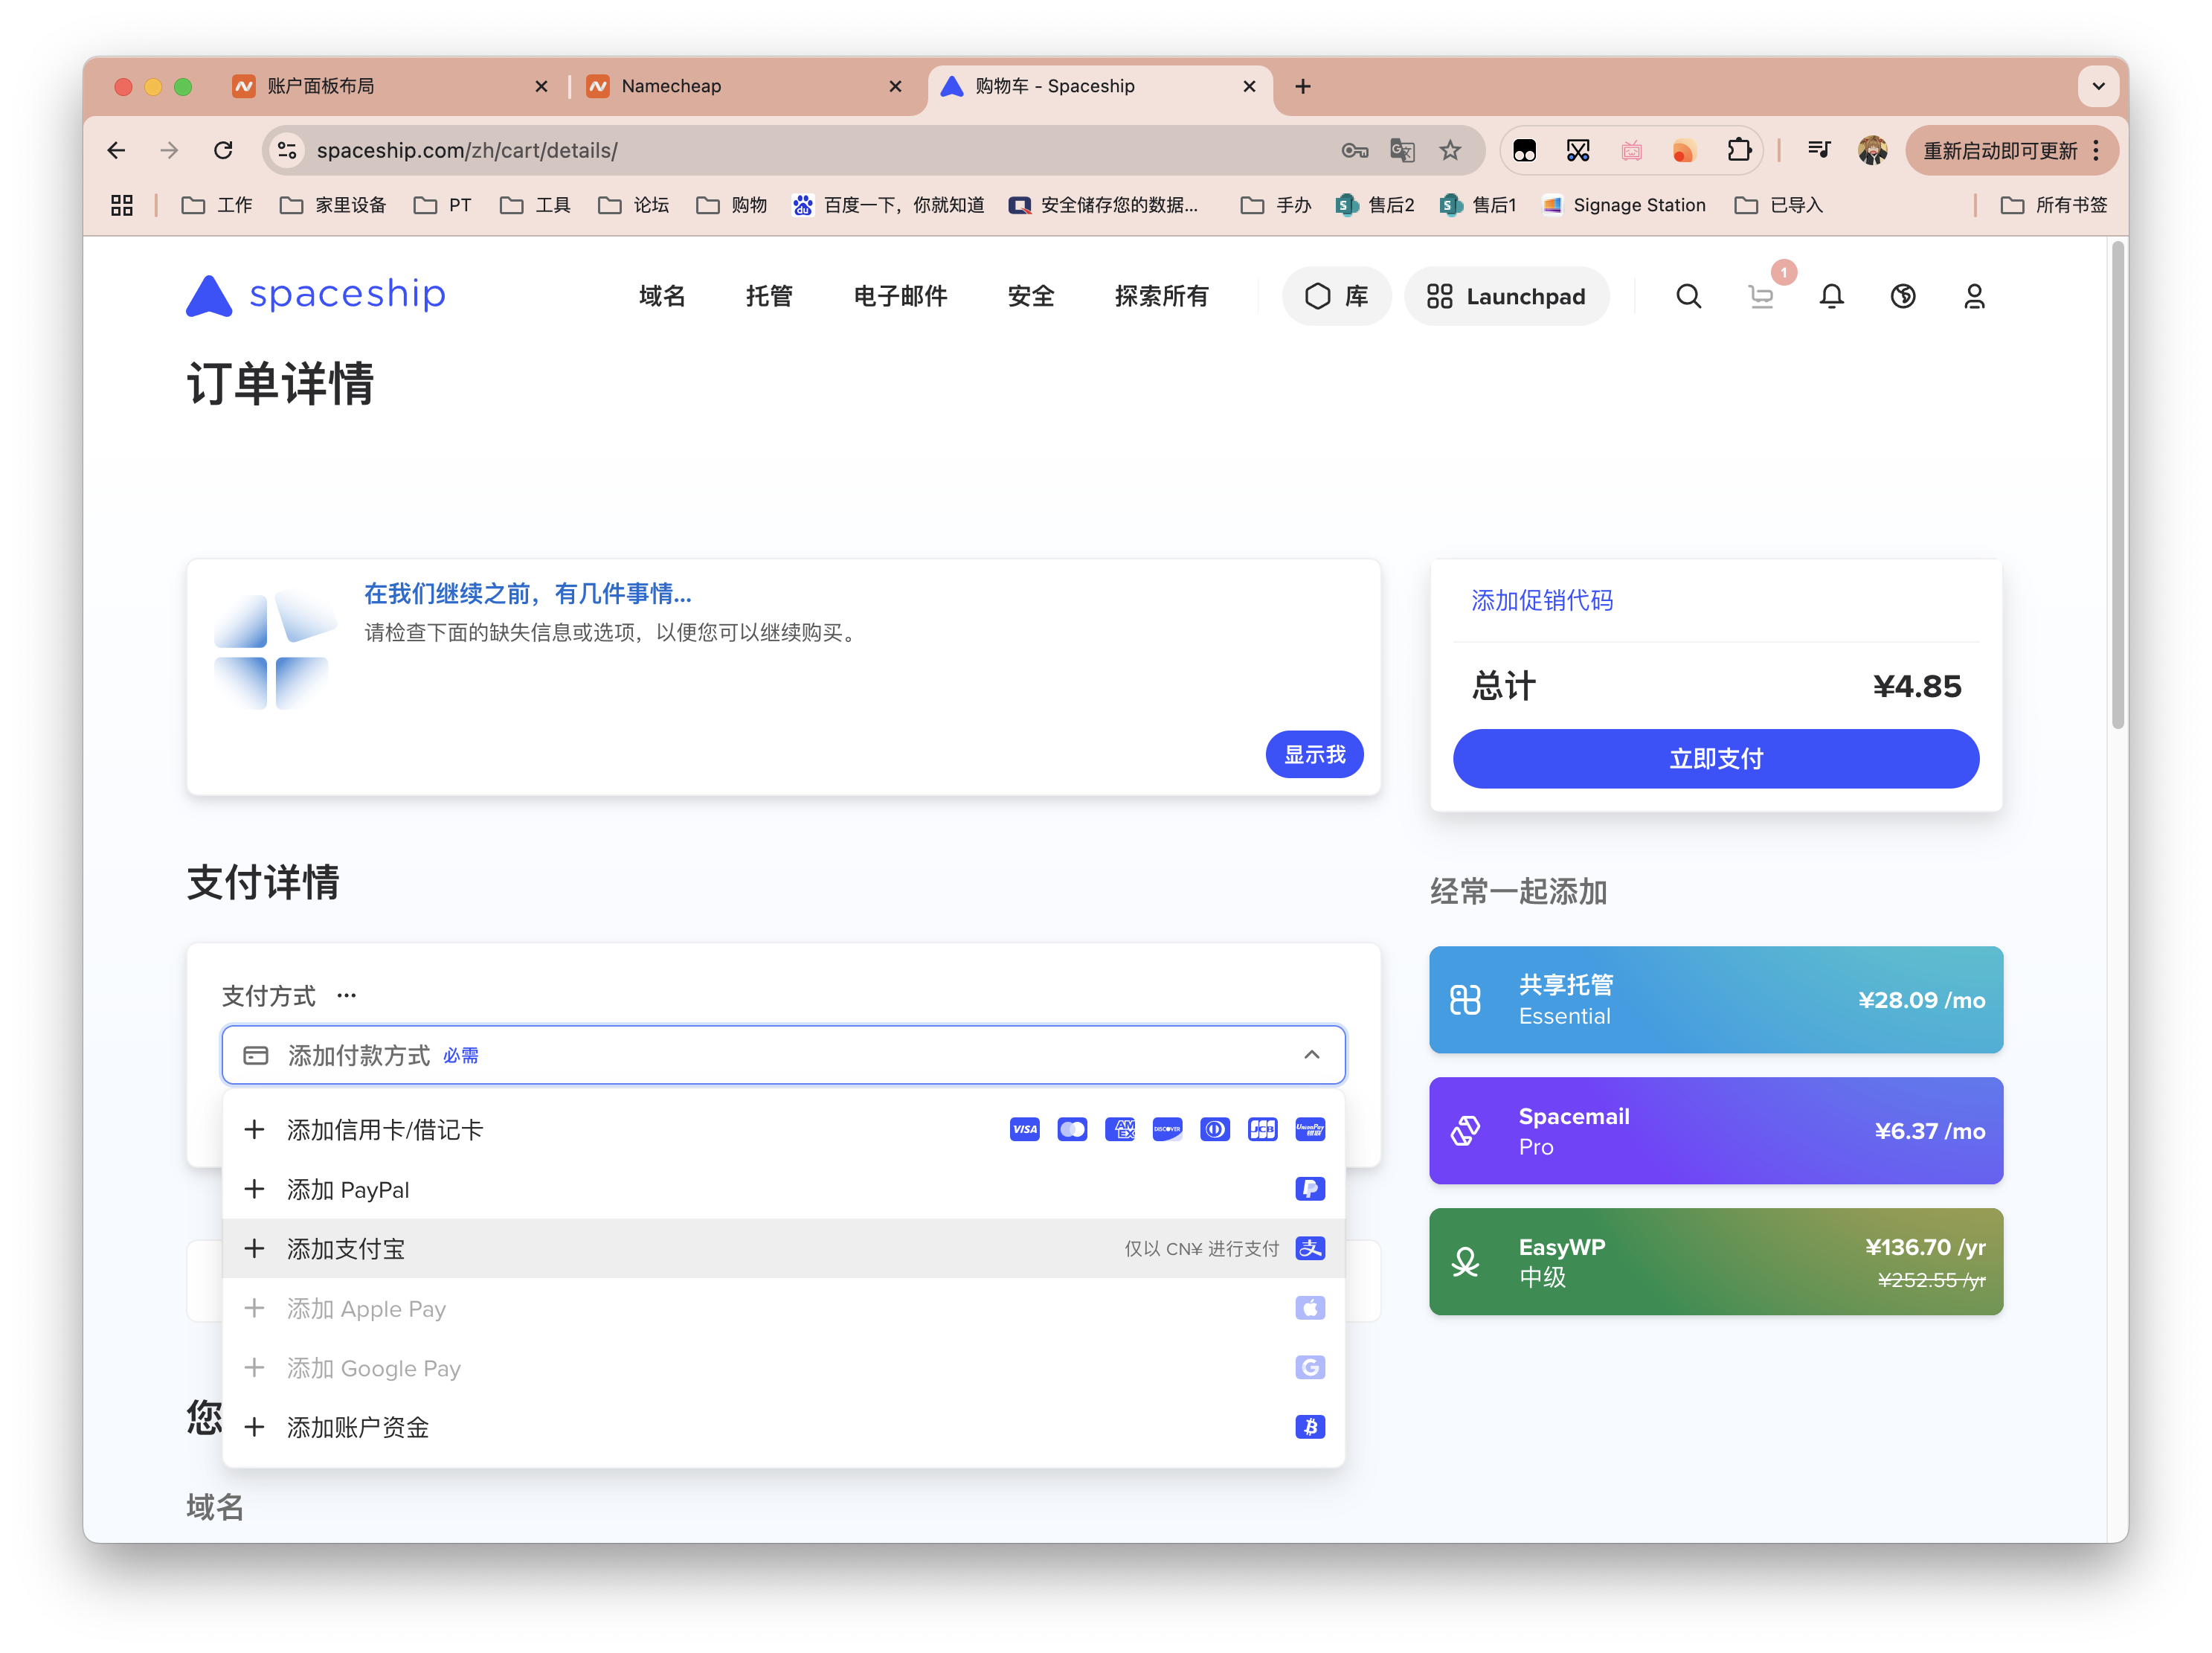Add 共享托管 Essential to cart
Image resolution: width=2212 pixels, height=1653 pixels.
pyautogui.click(x=1715, y=1000)
